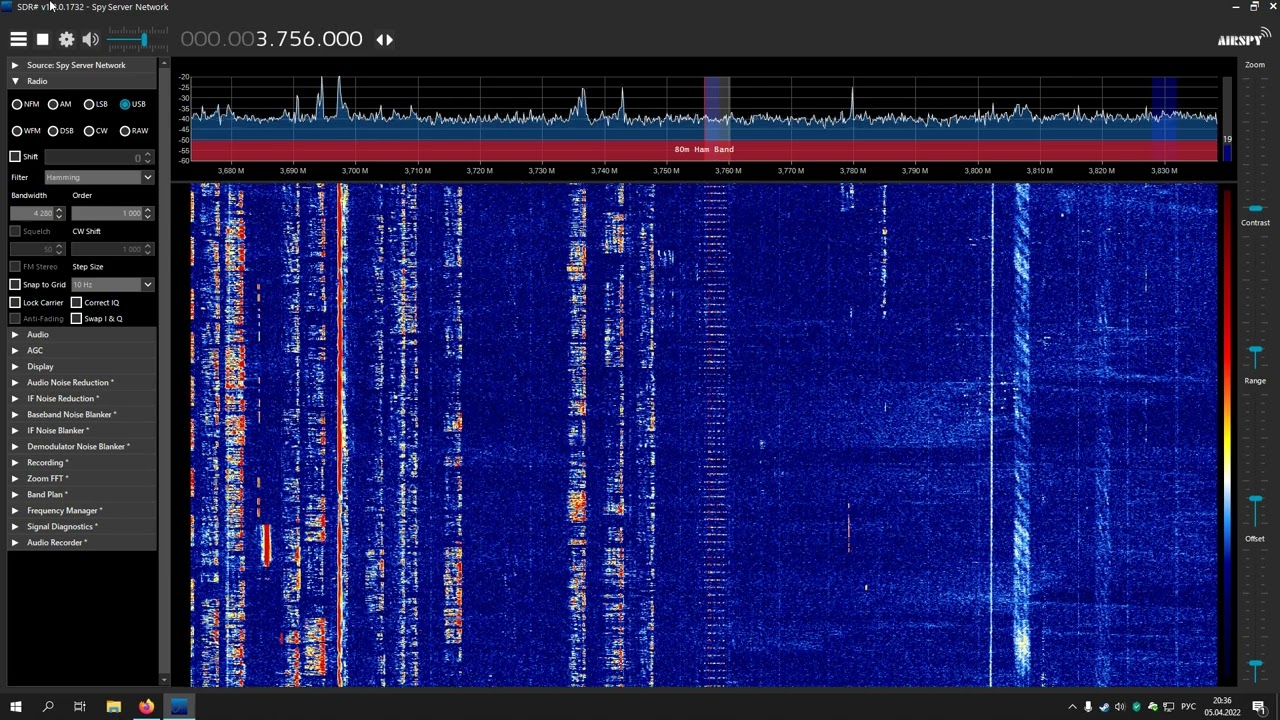Expand Audio Noise Reduction panel
The image size is (1280, 720).
(82, 382)
